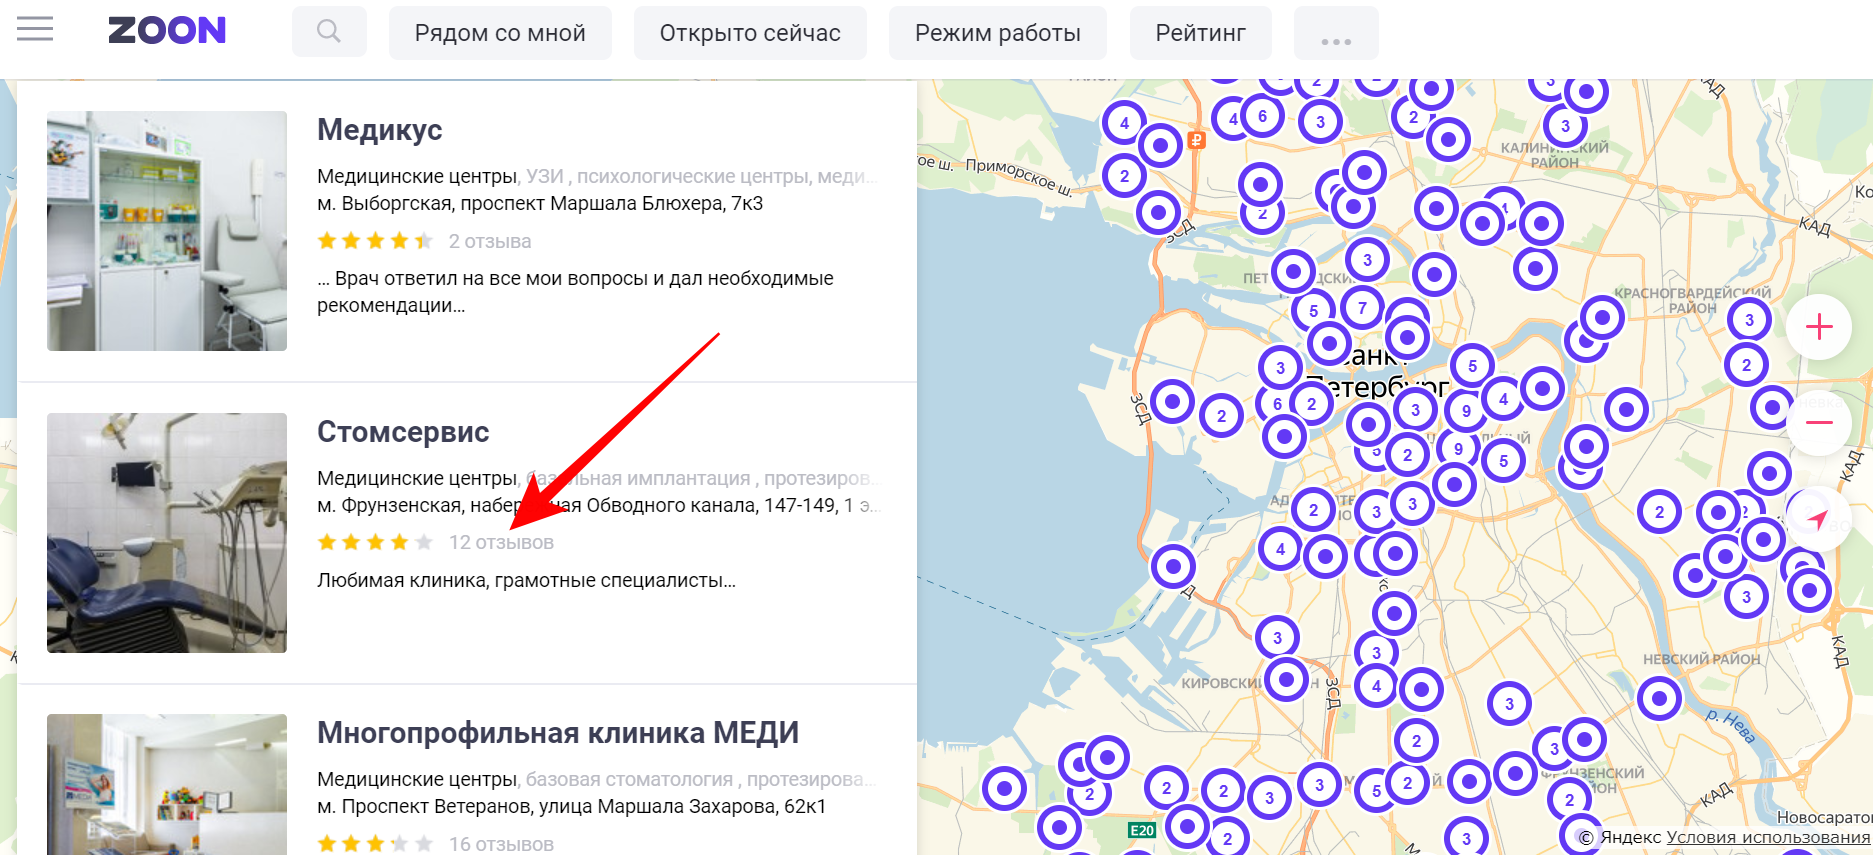
Task: Show more filters via three dots button
Action: point(1336,33)
